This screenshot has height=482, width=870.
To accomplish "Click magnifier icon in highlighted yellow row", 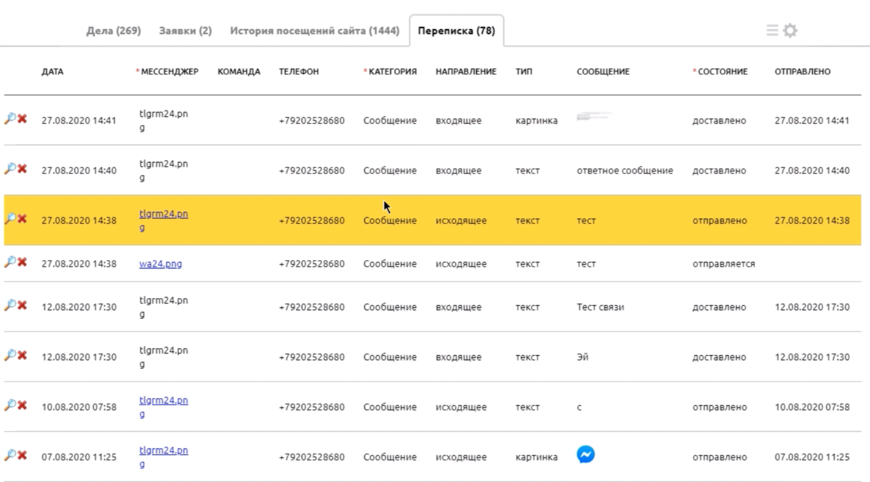I will (10, 219).
